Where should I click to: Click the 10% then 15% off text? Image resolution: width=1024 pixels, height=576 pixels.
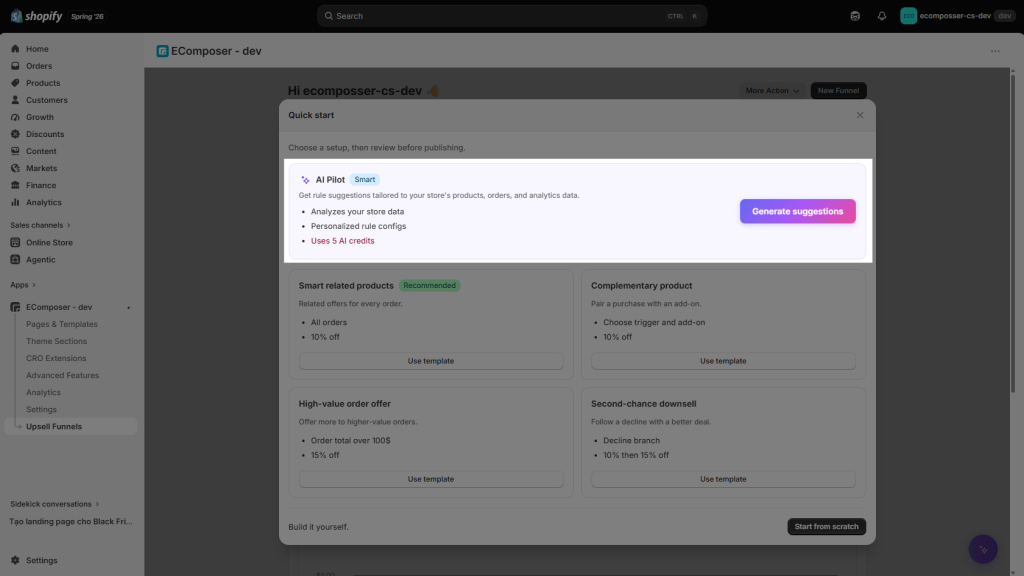point(635,455)
